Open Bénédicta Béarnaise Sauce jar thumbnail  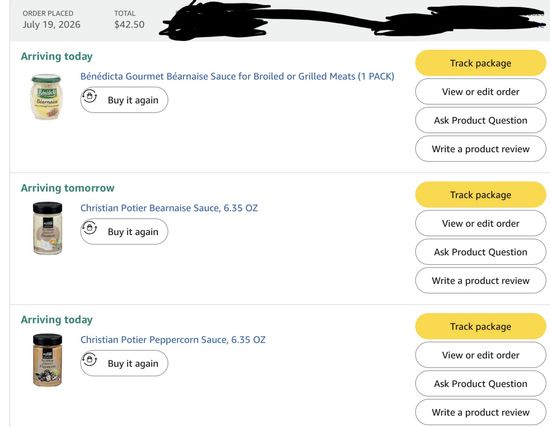[46, 97]
